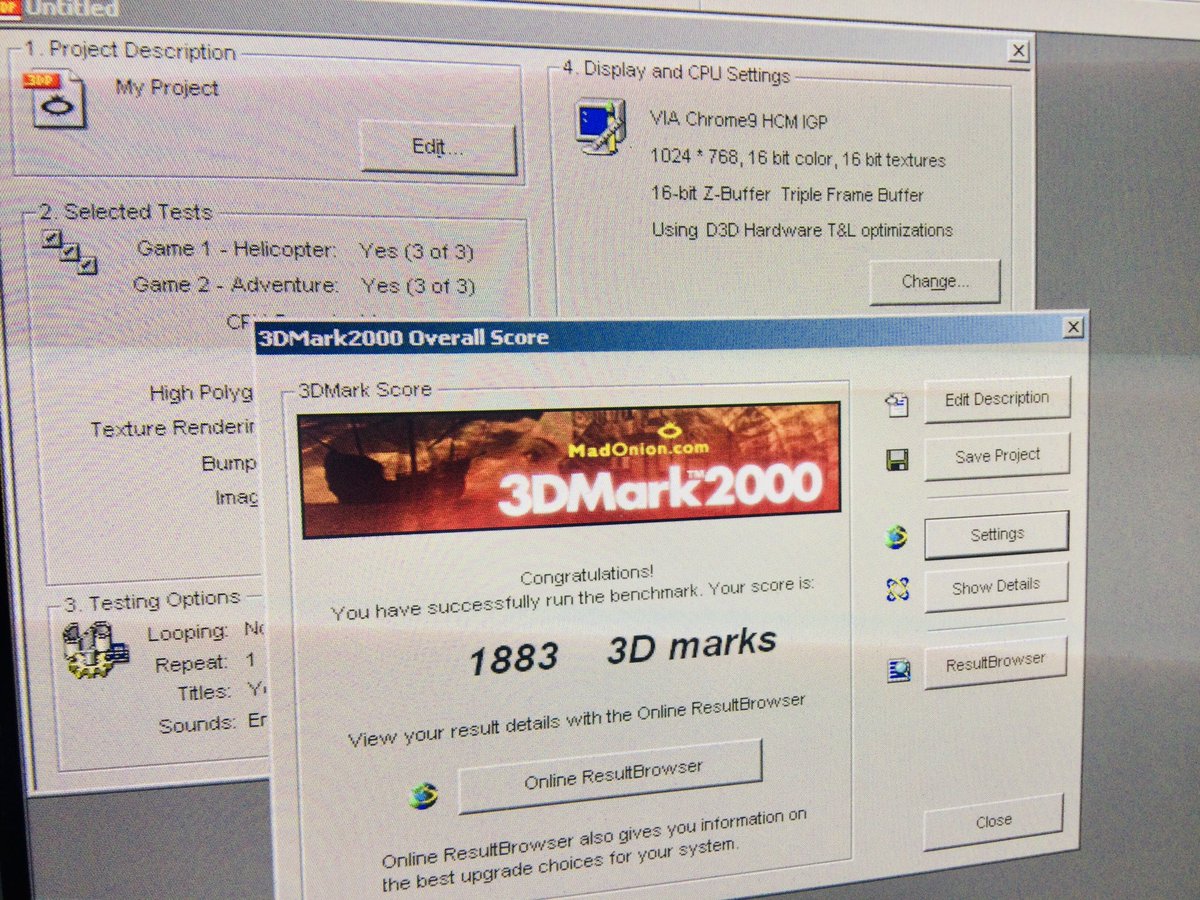Click the X button on the score dialog title bar
1200x900 pixels.
pyautogui.click(x=1073, y=327)
